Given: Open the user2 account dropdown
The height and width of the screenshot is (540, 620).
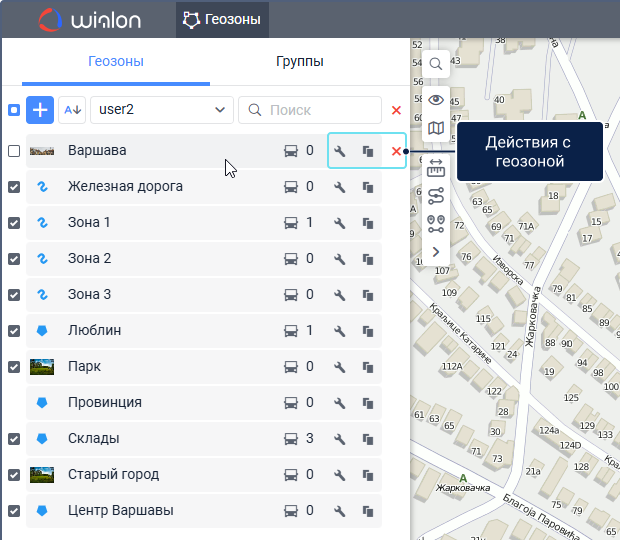Looking at the screenshot, I should click(x=161, y=110).
